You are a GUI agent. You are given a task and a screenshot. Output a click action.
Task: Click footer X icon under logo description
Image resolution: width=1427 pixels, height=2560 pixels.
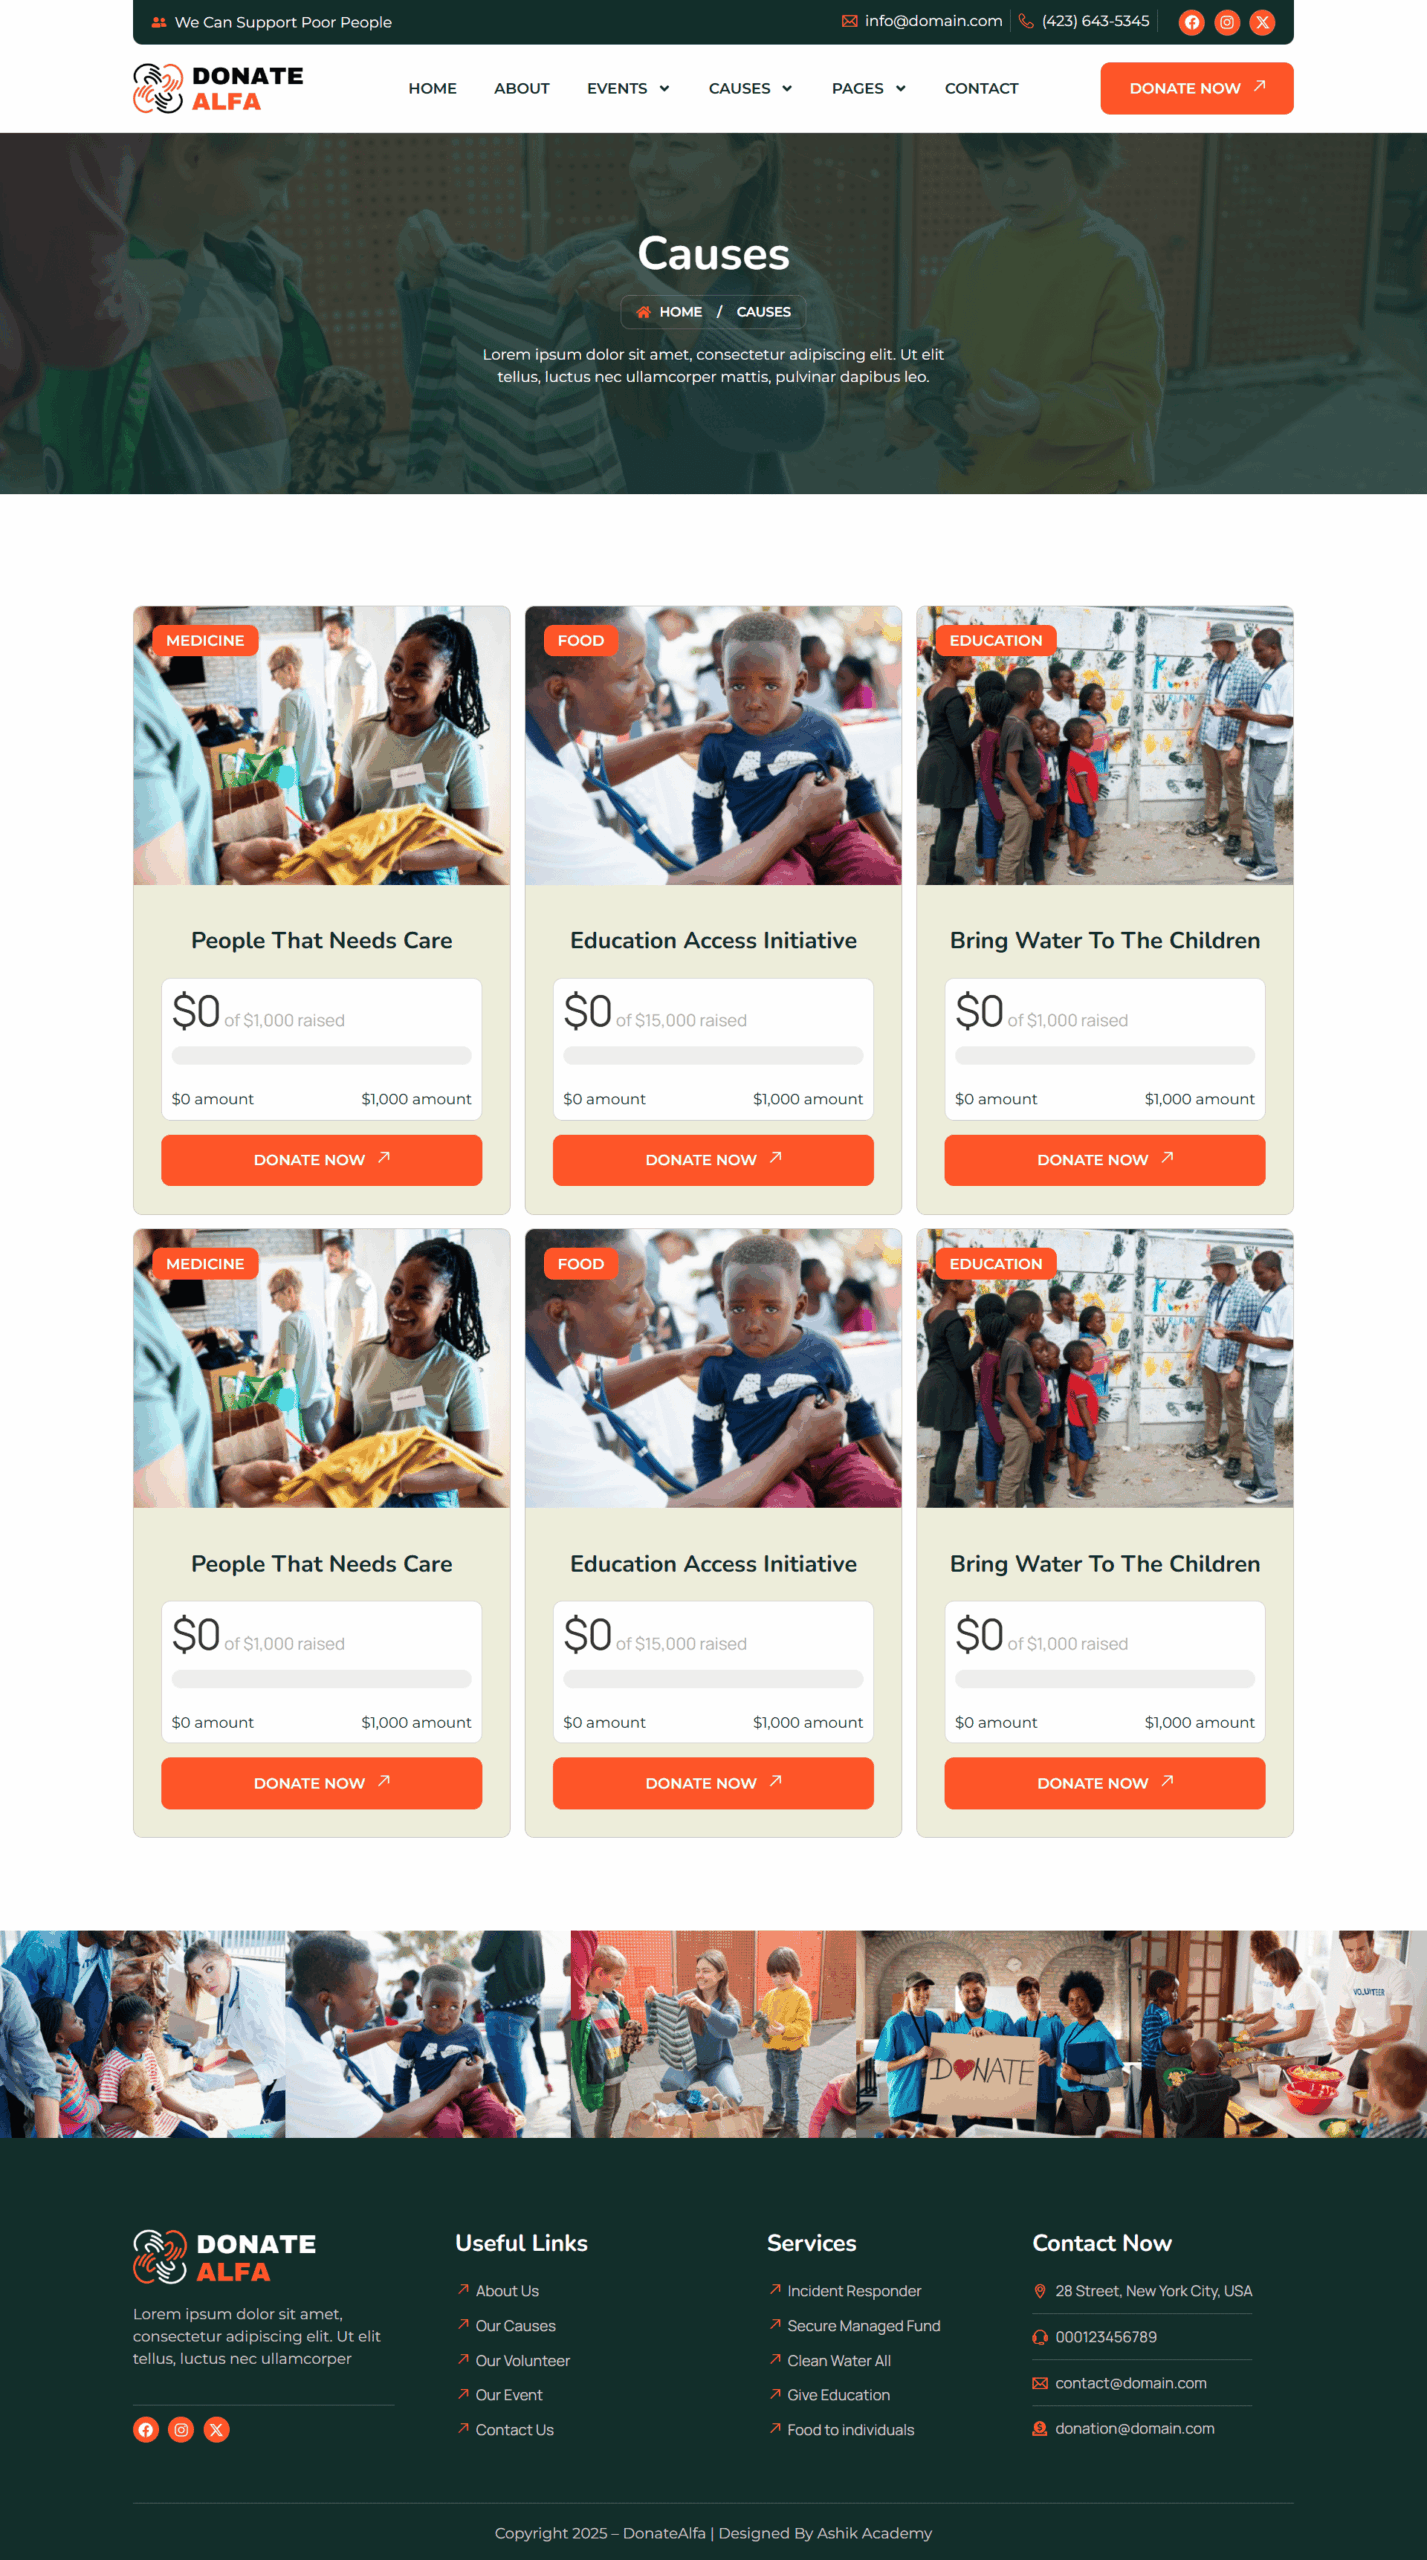(x=217, y=2429)
